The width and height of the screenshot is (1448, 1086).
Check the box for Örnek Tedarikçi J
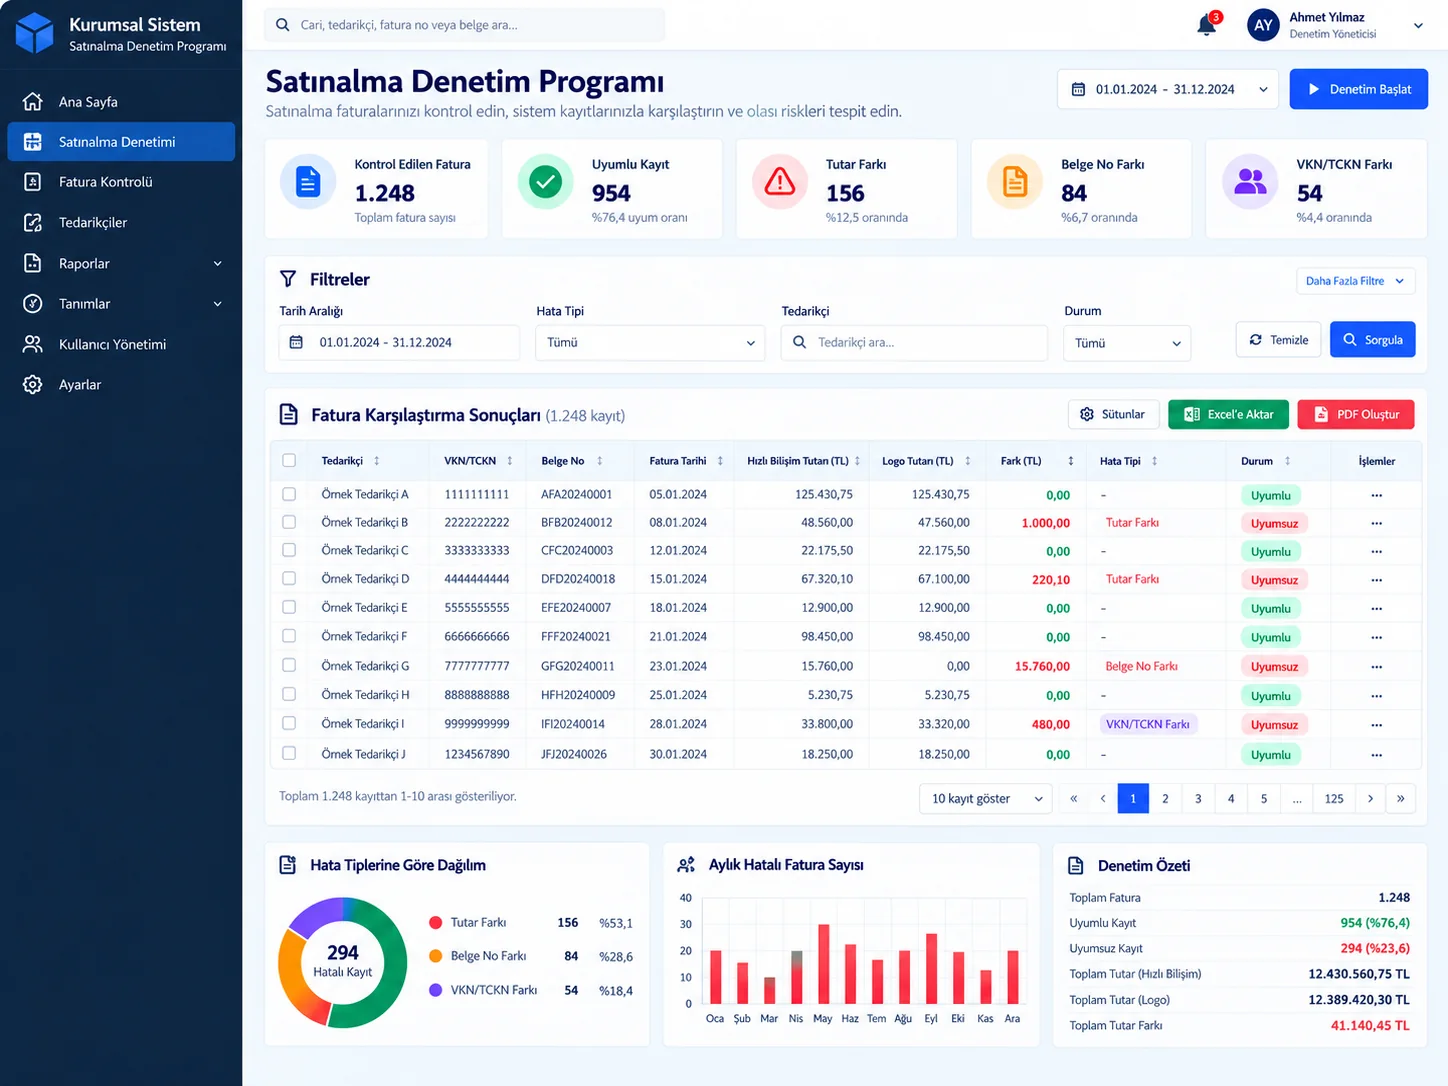point(289,753)
